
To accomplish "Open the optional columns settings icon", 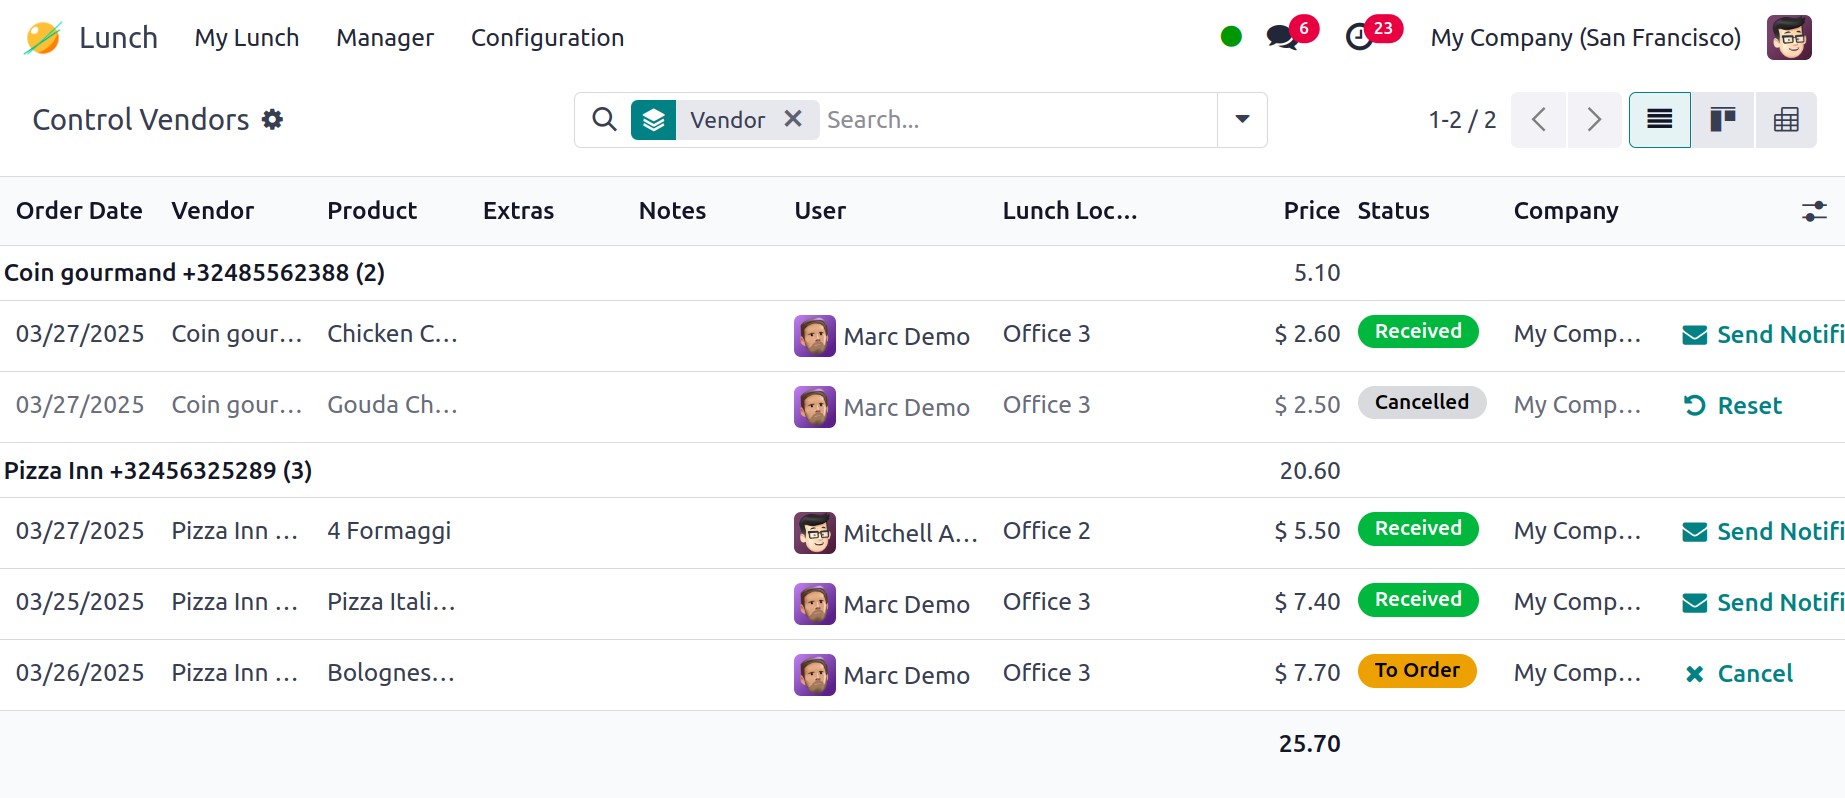I will [1814, 211].
